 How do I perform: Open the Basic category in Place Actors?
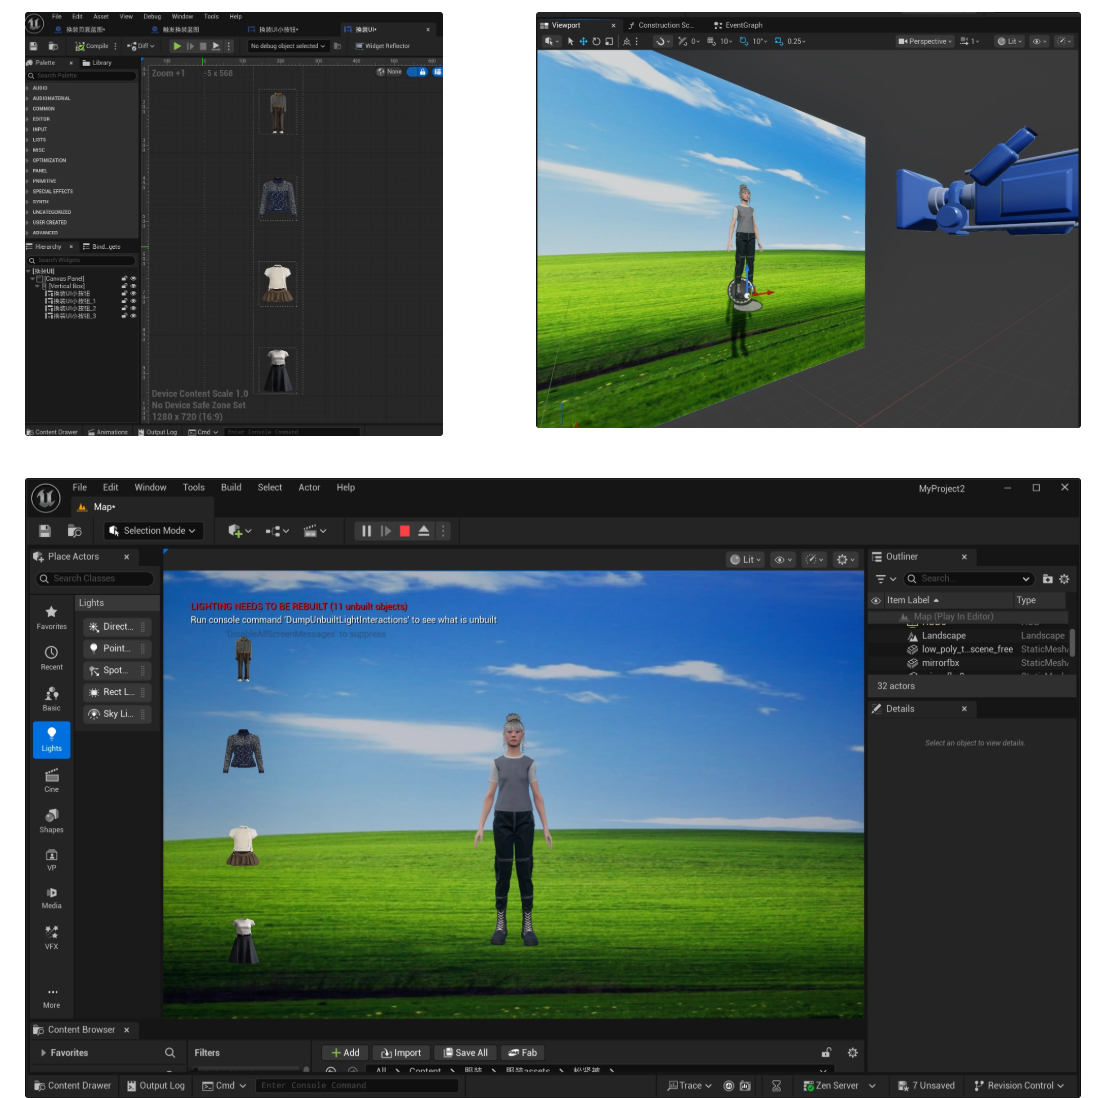click(x=51, y=698)
